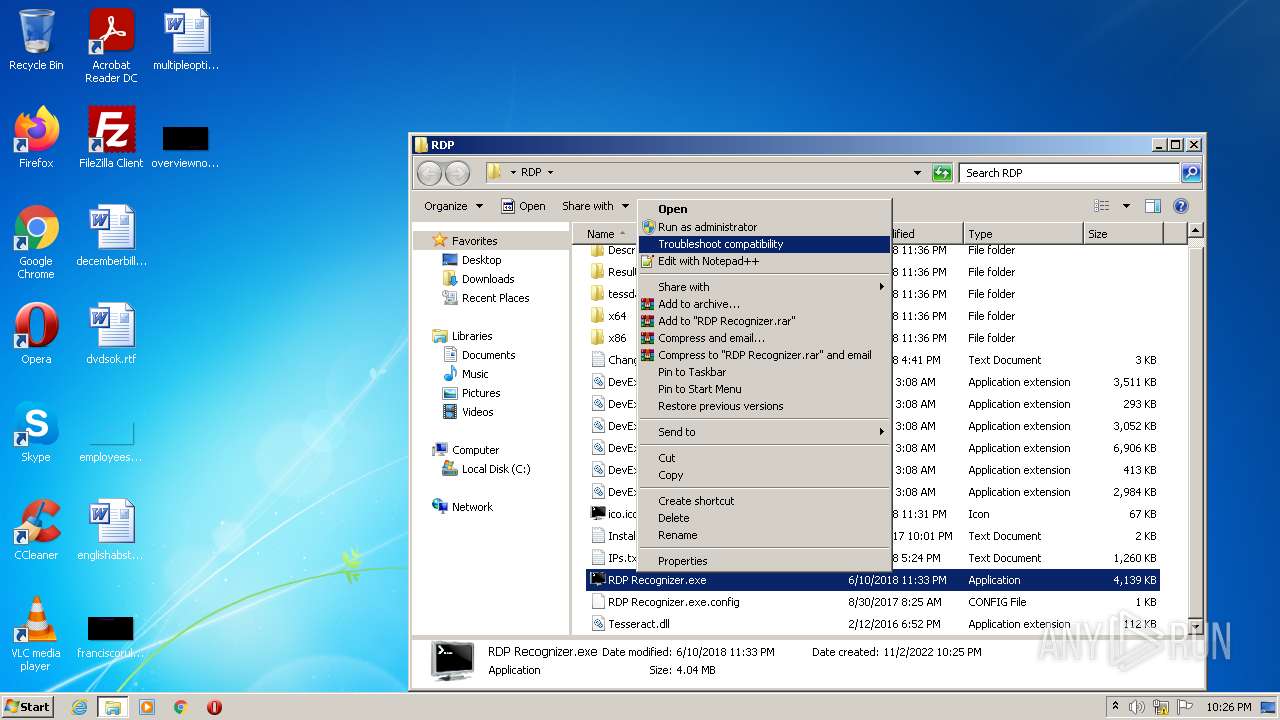Open VLC media player desktop icon

tap(36, 634)
